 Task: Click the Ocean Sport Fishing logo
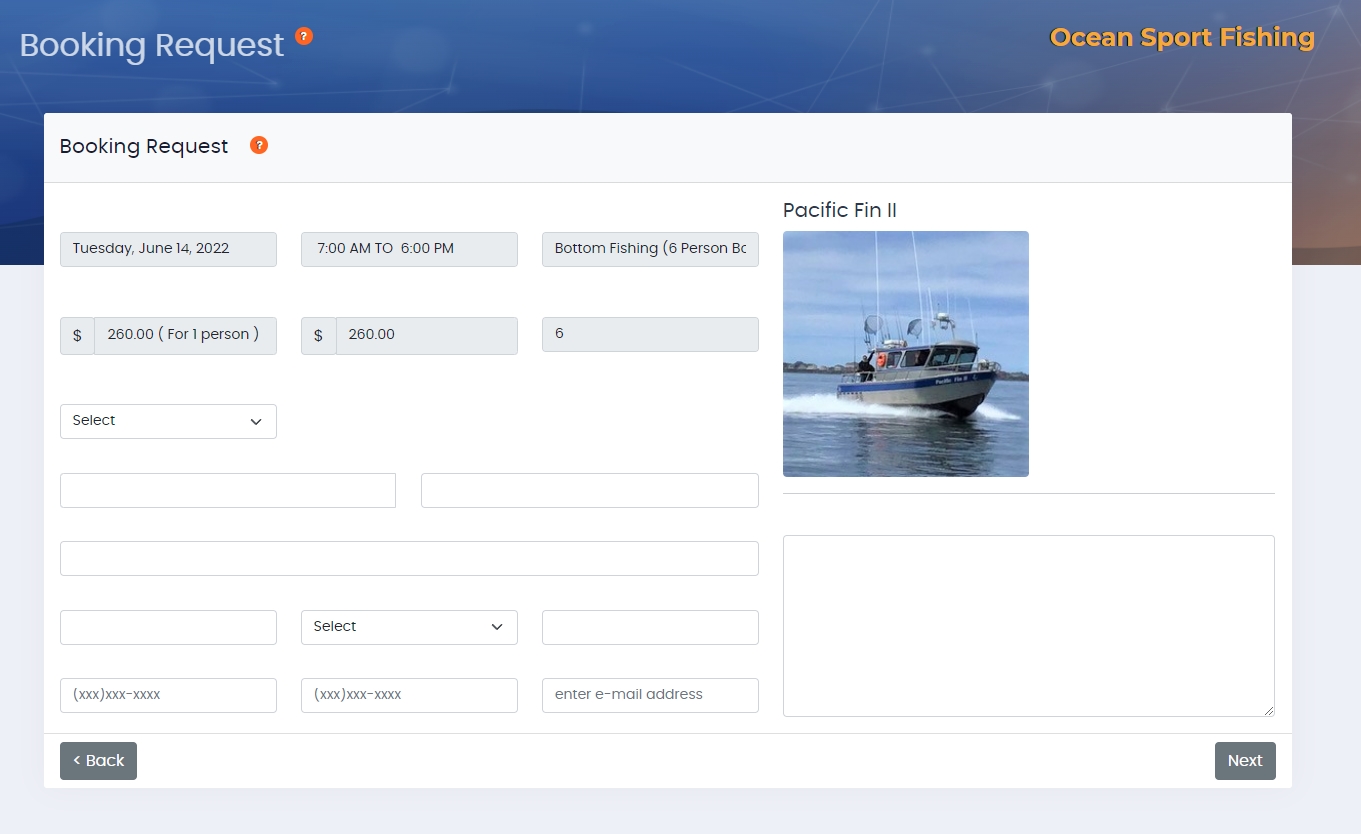pos(1181,38)
